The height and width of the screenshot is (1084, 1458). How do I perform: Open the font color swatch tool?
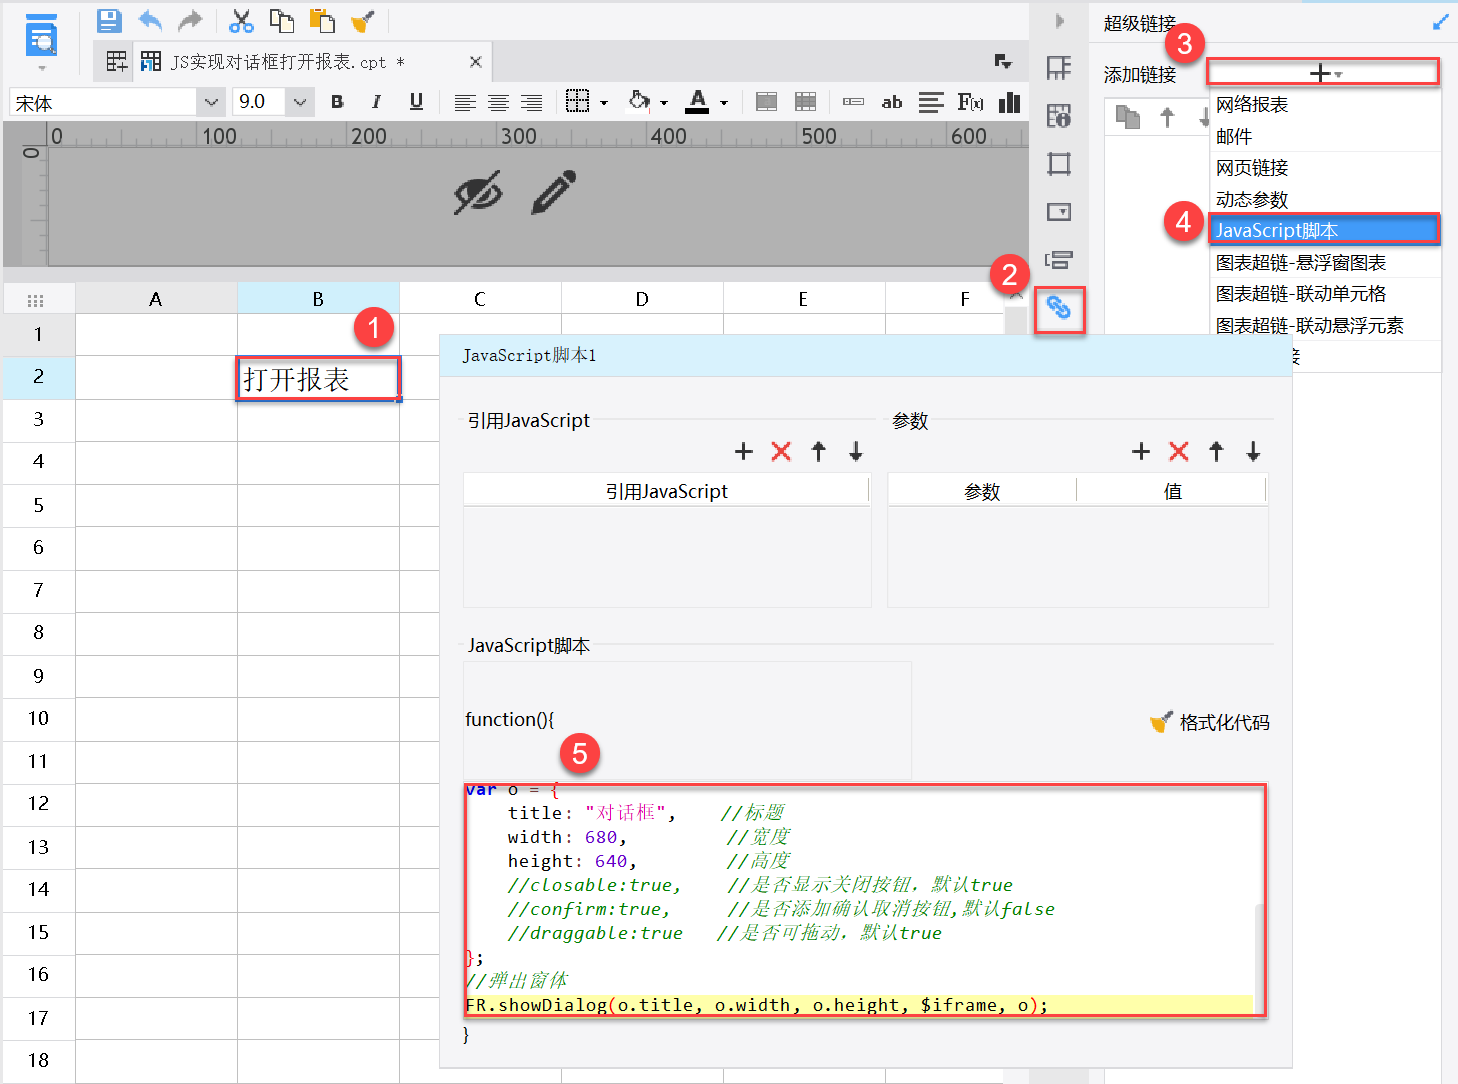coord(697,102)
